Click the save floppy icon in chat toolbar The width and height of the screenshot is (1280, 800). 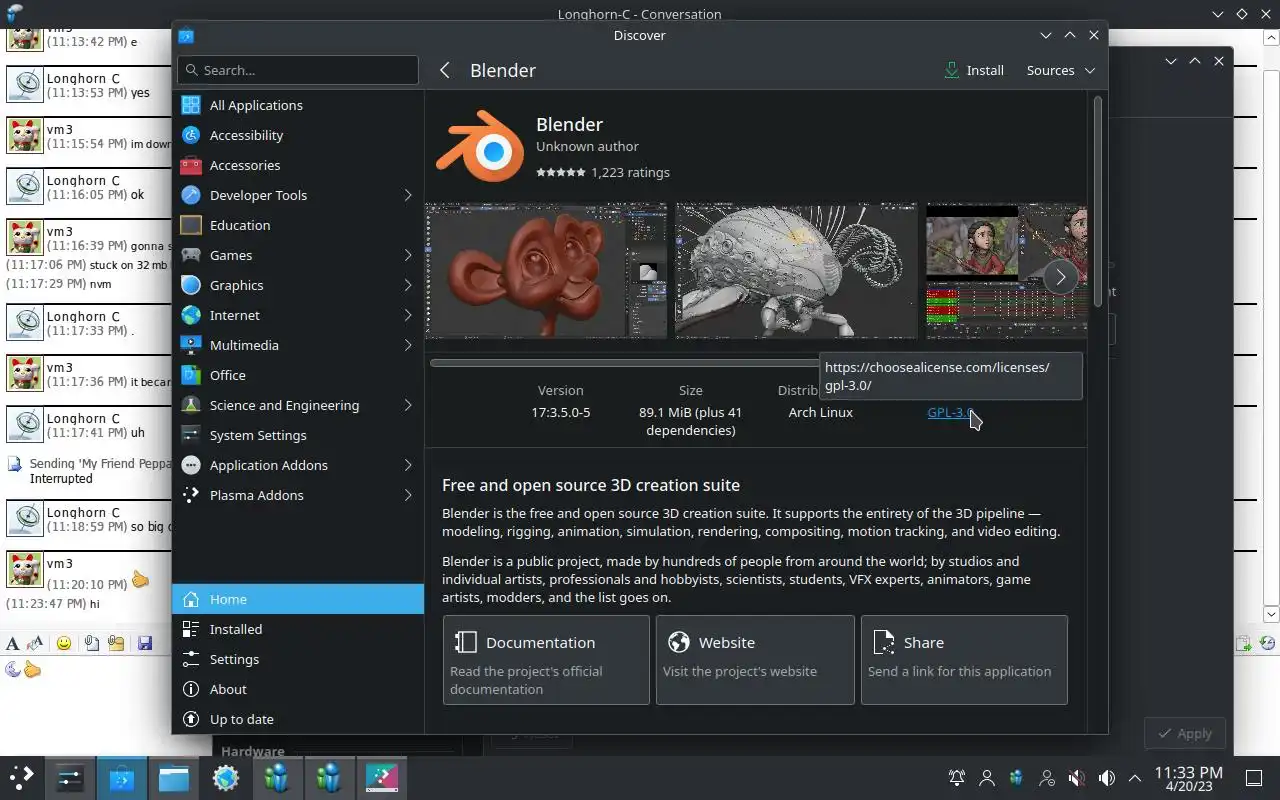pos(145,643)
